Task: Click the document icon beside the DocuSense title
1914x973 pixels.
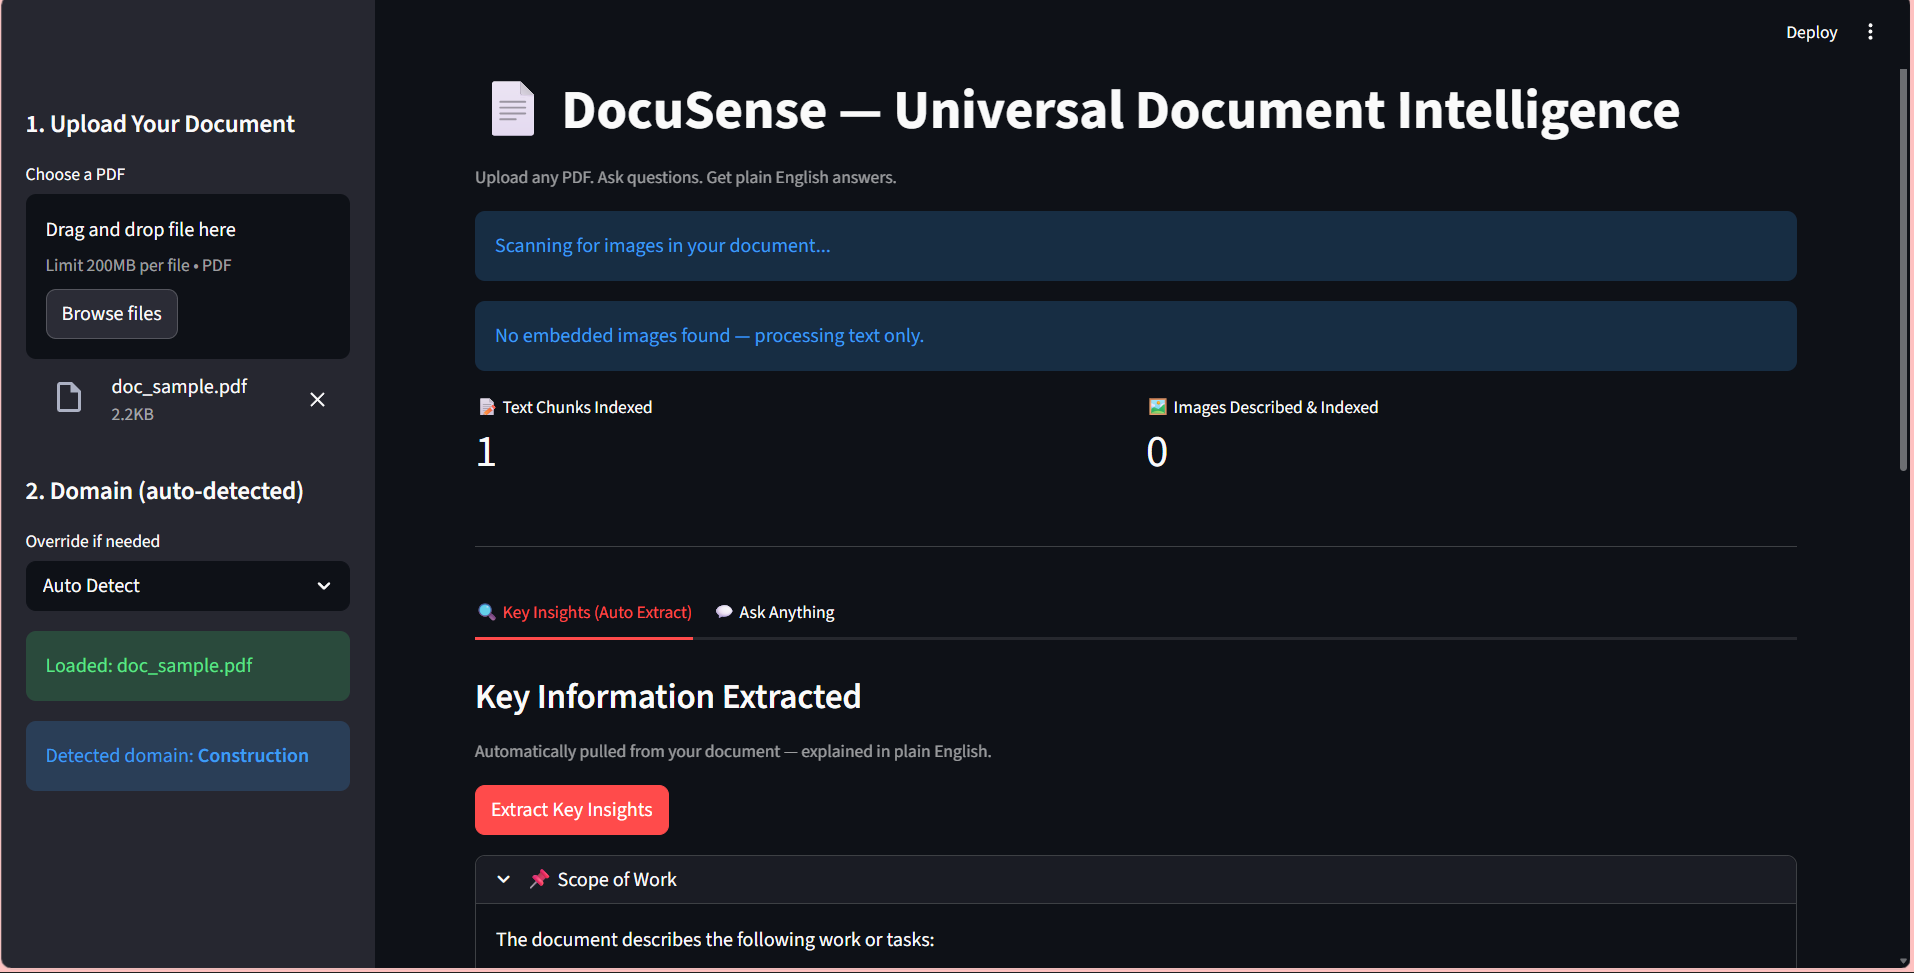Action: pyautogui.click(x=511, y=108)
